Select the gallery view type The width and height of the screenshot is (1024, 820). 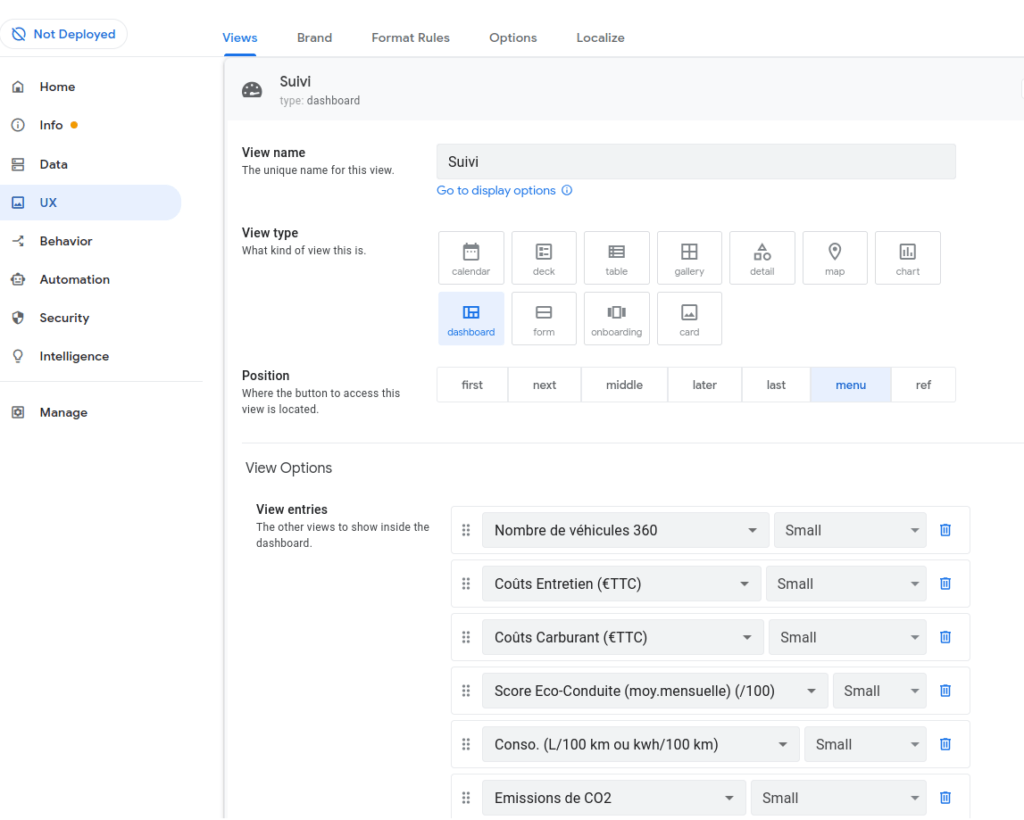(690, 258)
